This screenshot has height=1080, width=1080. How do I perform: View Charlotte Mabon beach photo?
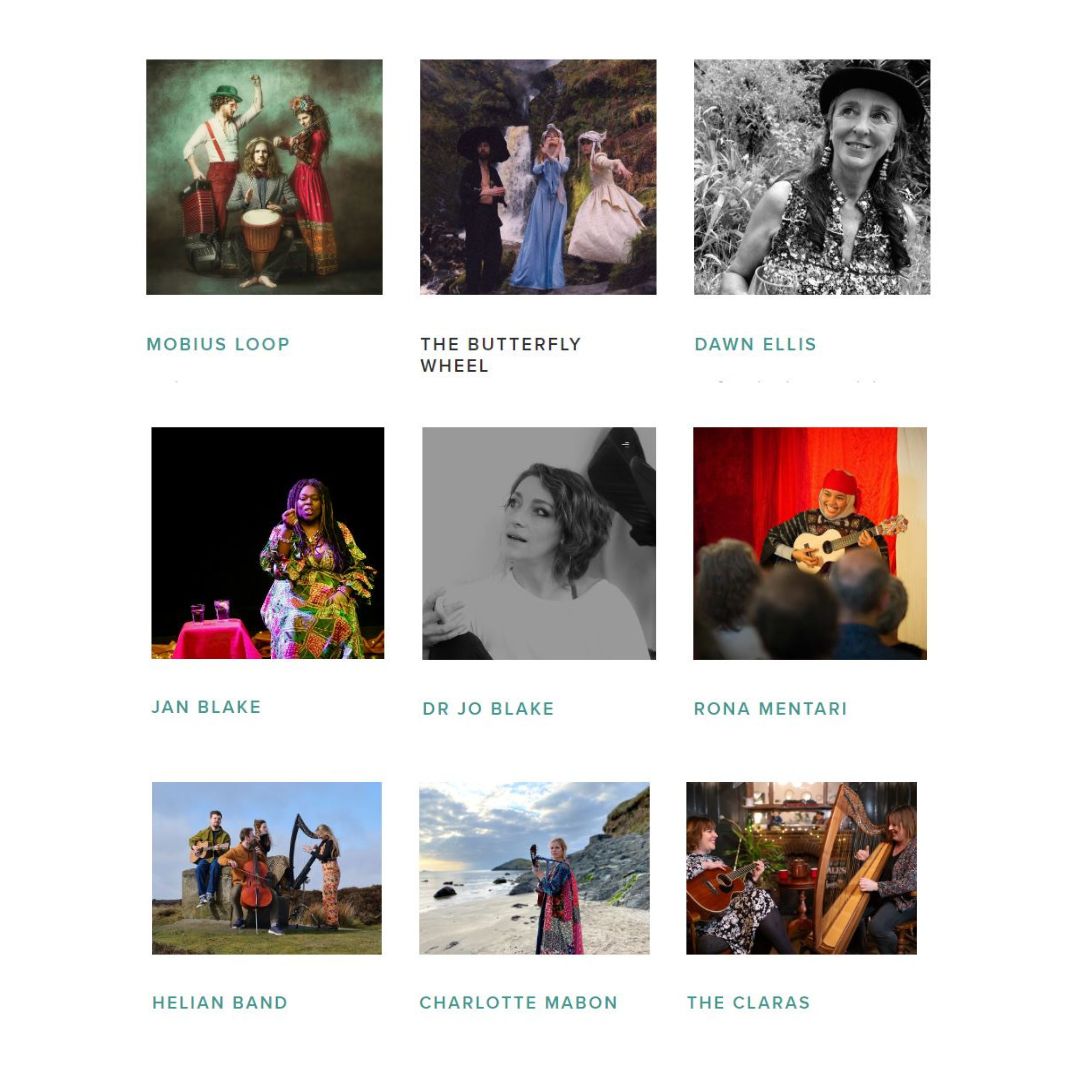tap(534, 868)
